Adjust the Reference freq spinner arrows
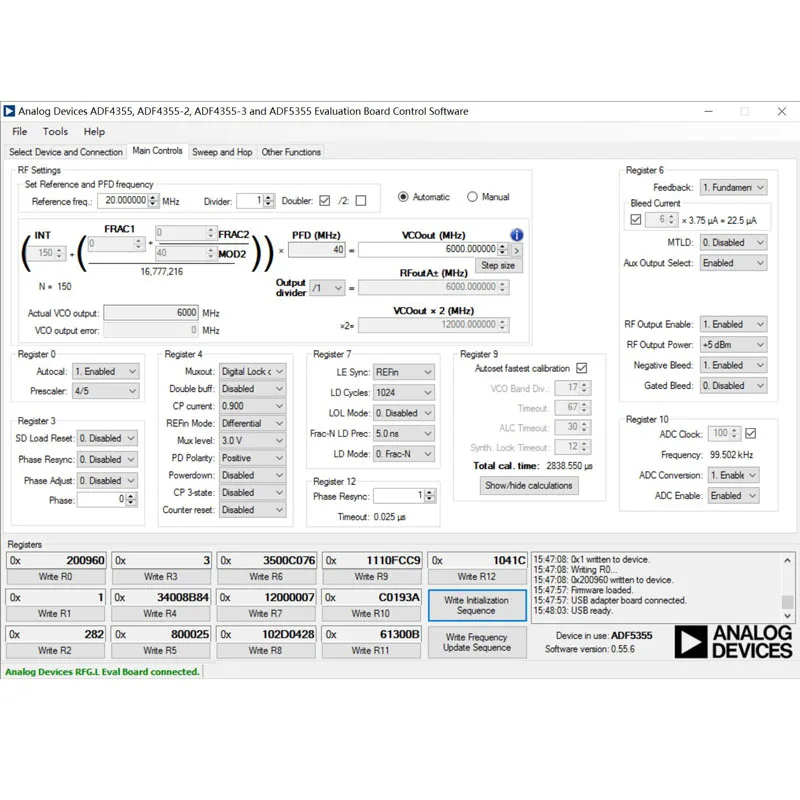 pyautogui.click(x=153, y=201)
